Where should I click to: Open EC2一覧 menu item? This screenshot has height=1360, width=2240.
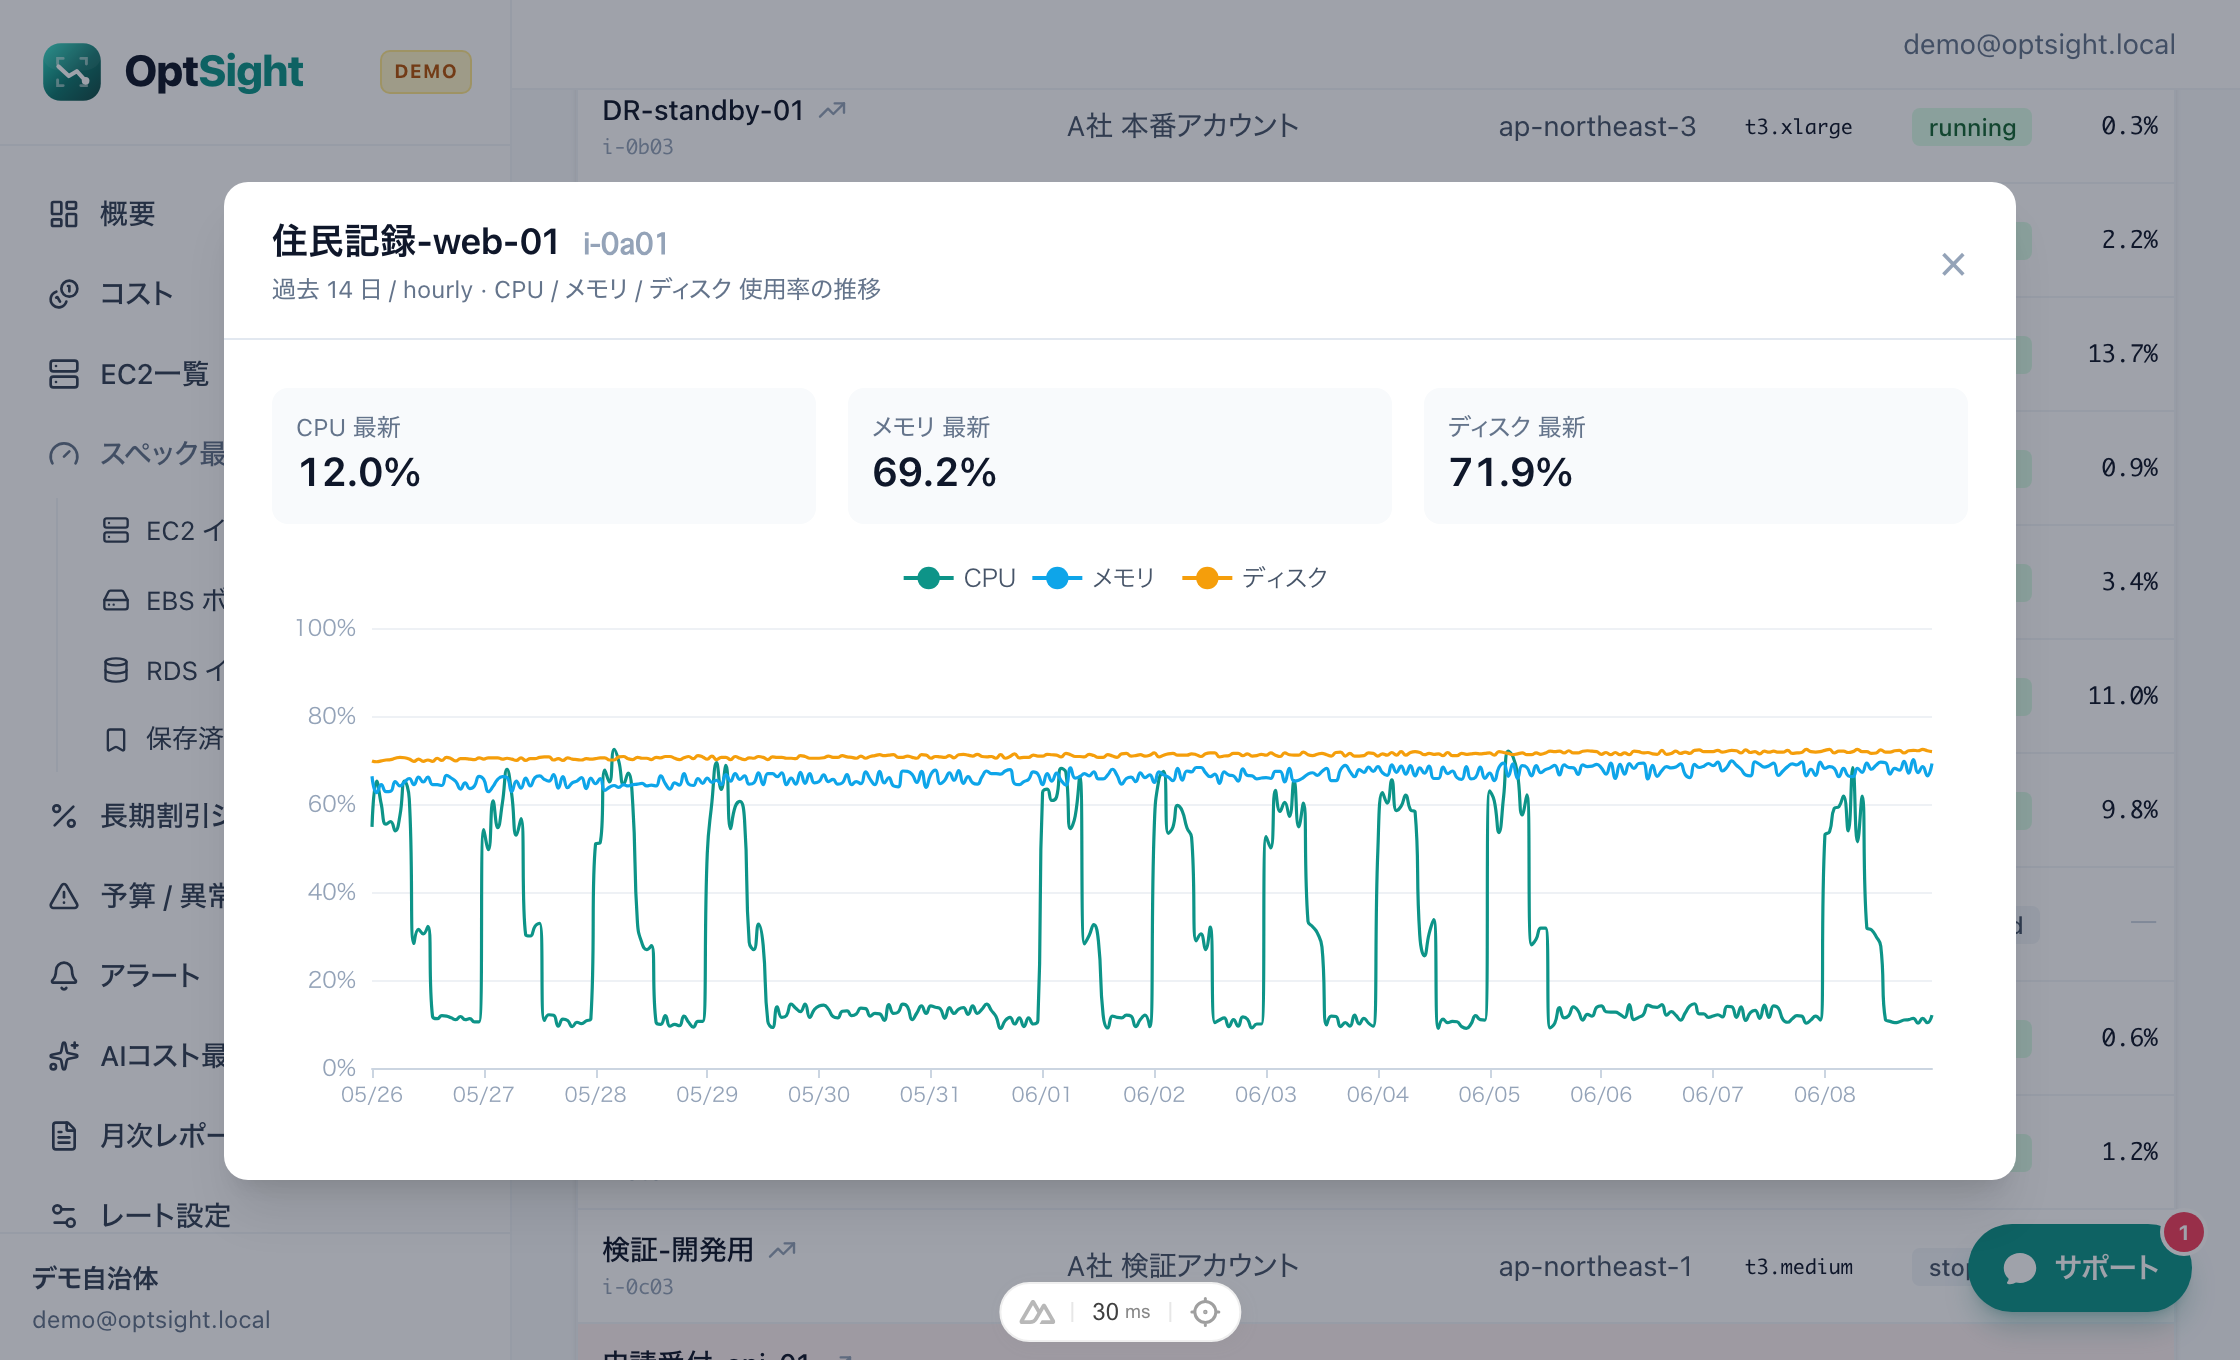tap(155, 374)
